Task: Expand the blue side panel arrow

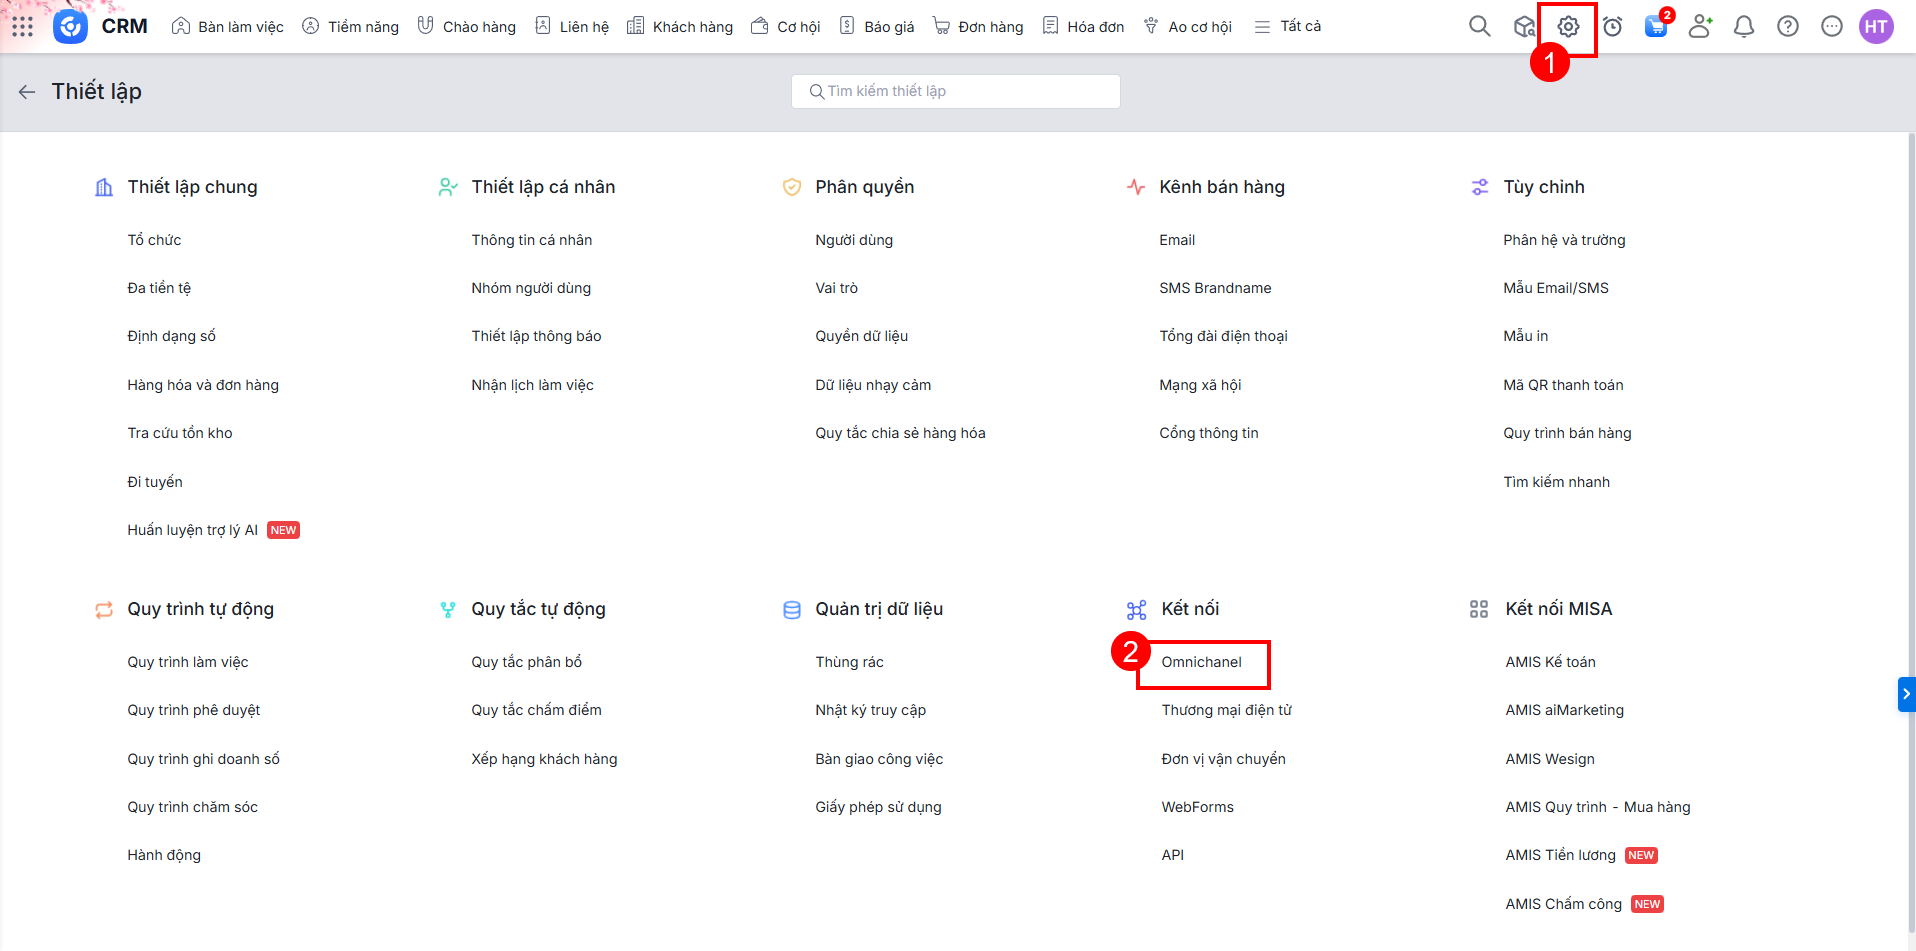Action: [x=1905, y=694]
